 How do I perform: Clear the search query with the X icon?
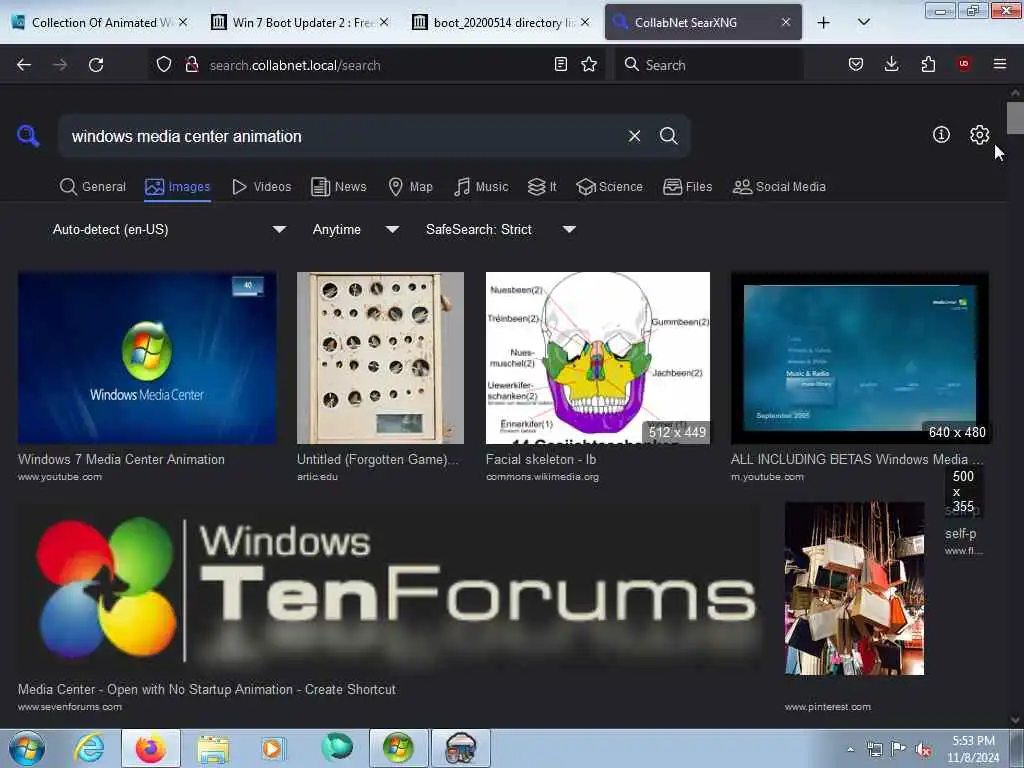pyautogui.click(x=634, y=136)
